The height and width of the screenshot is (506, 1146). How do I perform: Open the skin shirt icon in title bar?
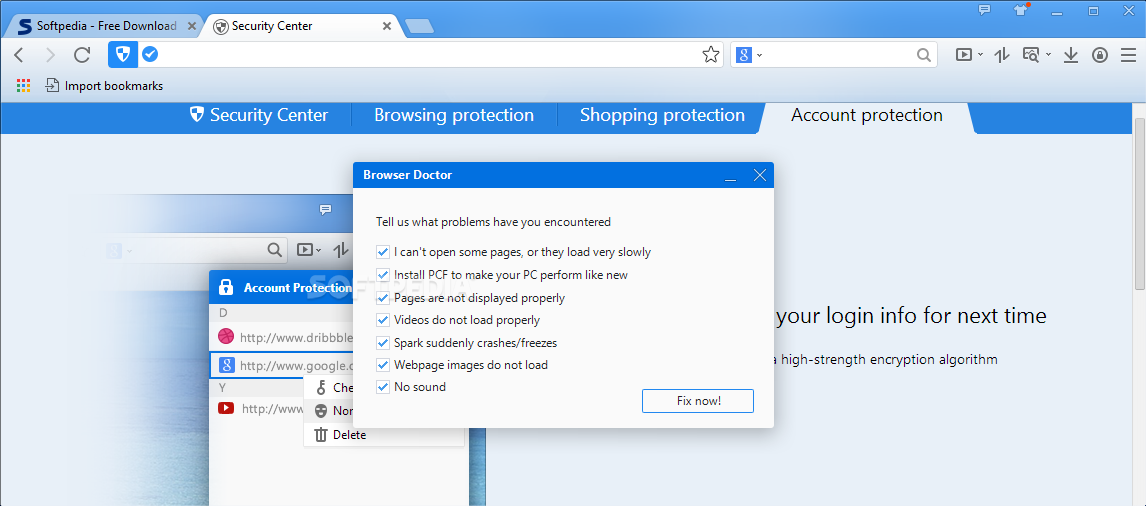(x=1020, y=10)
